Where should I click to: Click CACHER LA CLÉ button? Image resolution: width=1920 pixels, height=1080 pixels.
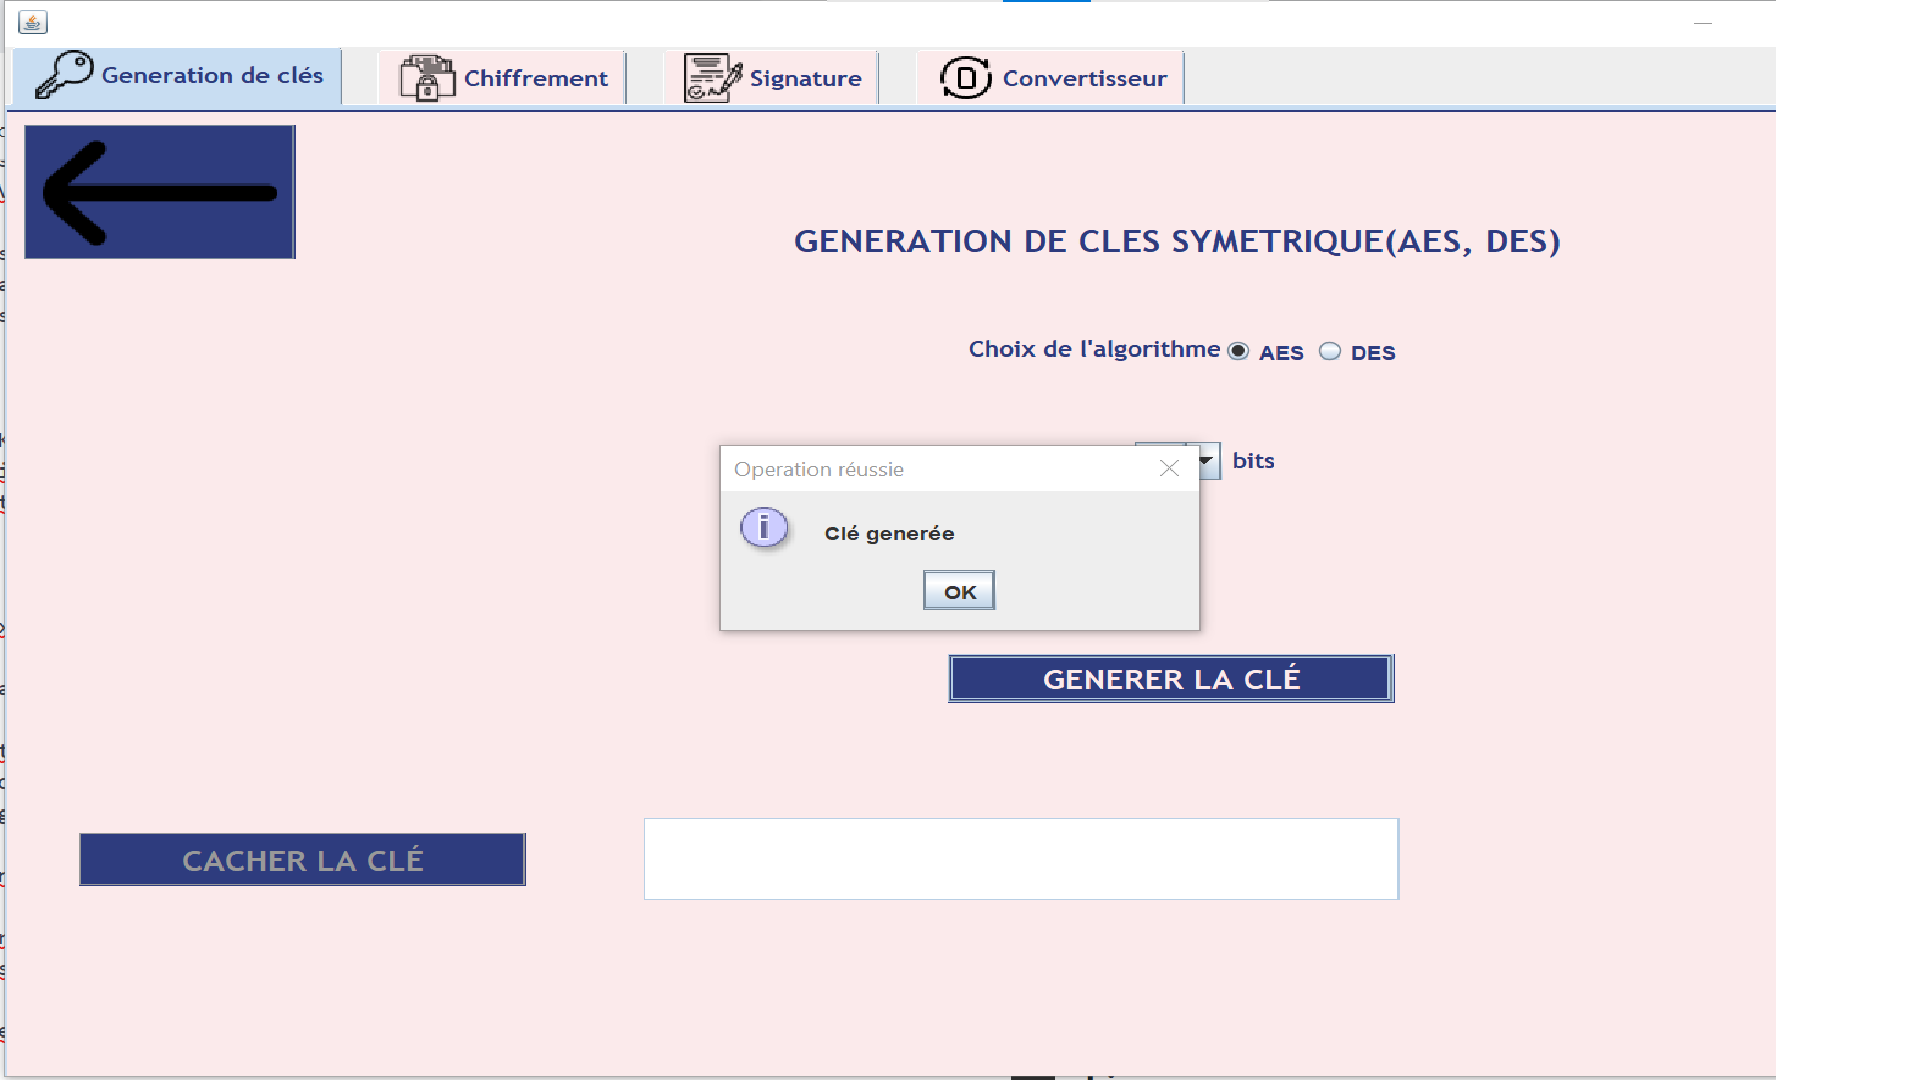coord(302,860)
